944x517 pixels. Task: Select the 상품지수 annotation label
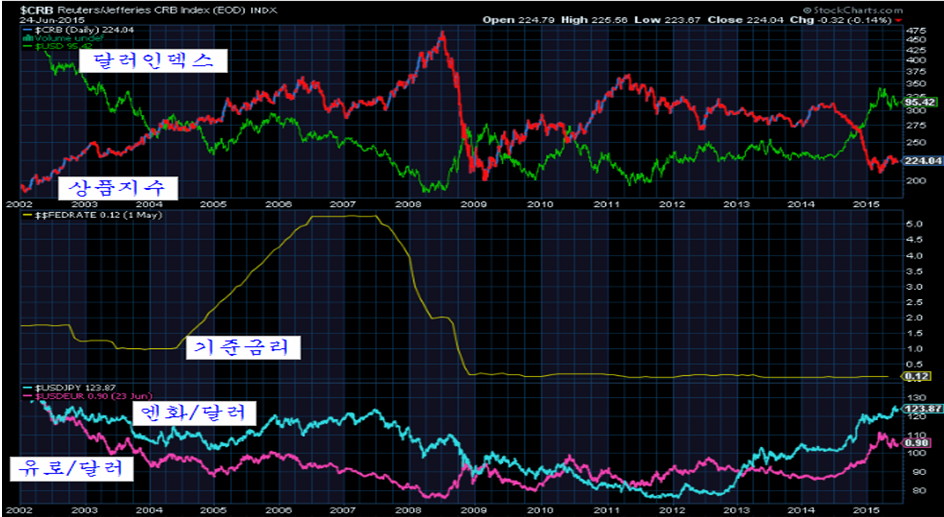point(117,187)
